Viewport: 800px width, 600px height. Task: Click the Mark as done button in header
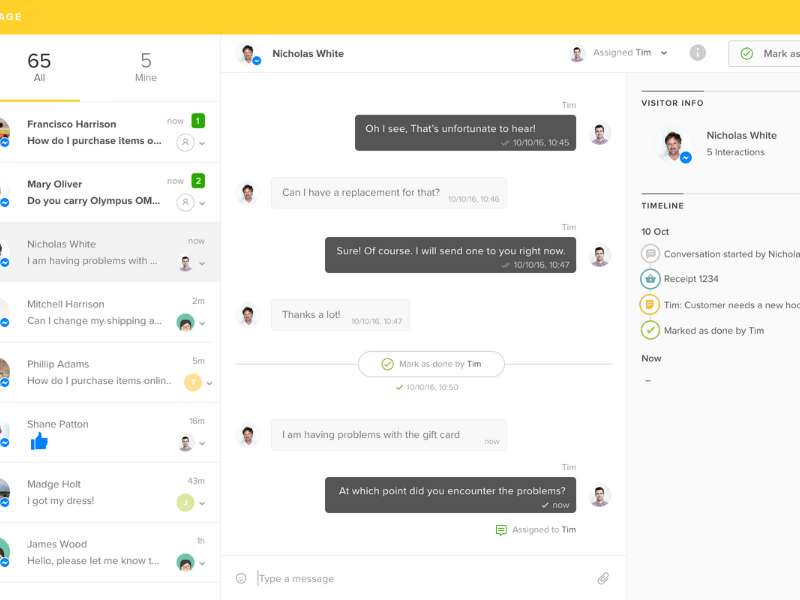766,54
